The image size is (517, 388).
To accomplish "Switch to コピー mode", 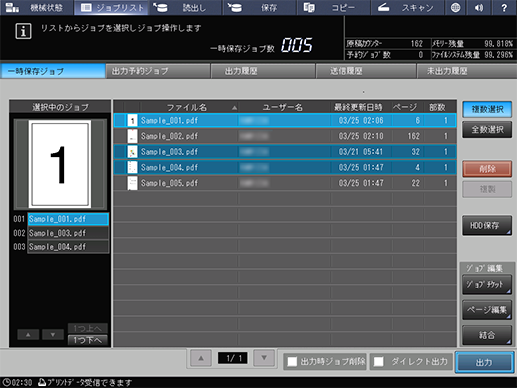I will pyautogui.click(x=334, y=7).
